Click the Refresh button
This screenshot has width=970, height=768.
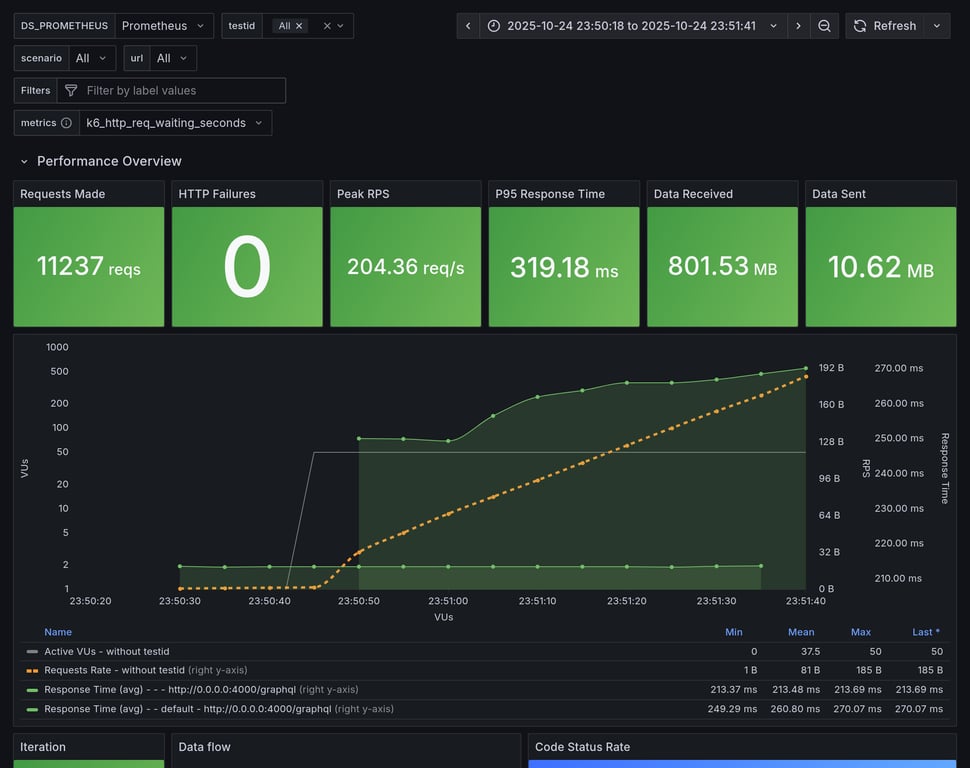coord(883,26)
